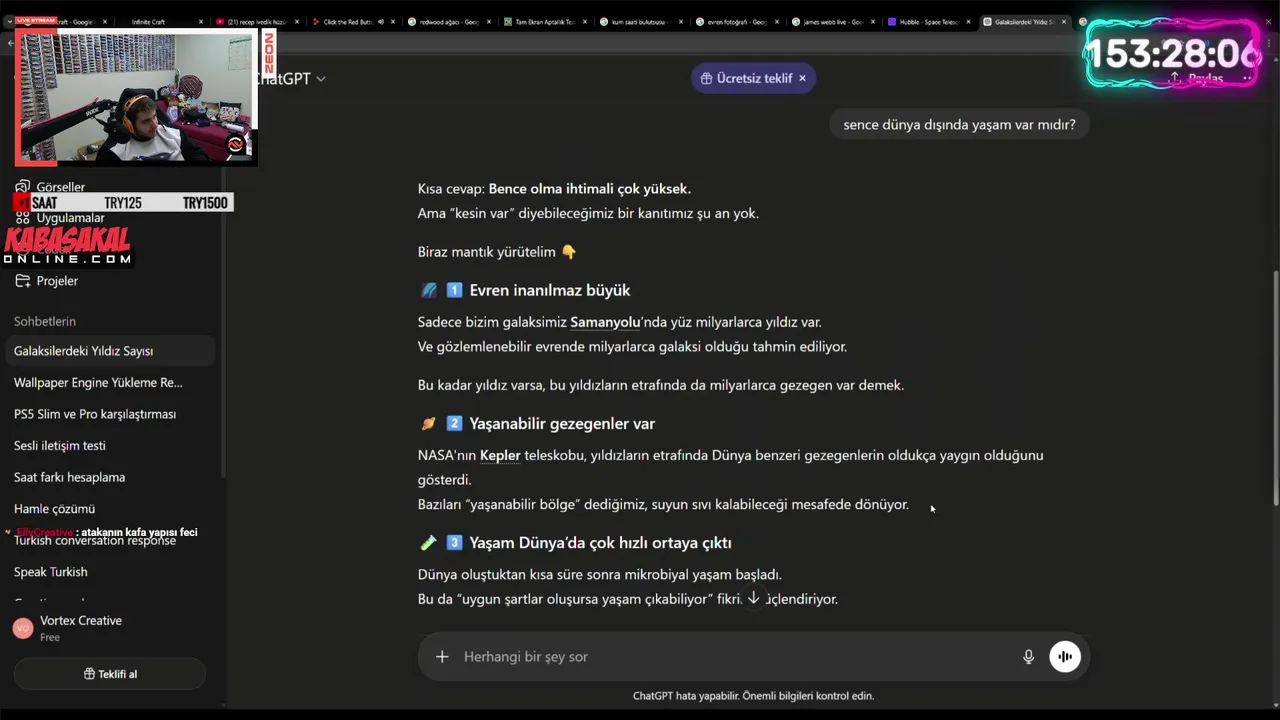Open the Vortex Creative account menu

(110, 628)
